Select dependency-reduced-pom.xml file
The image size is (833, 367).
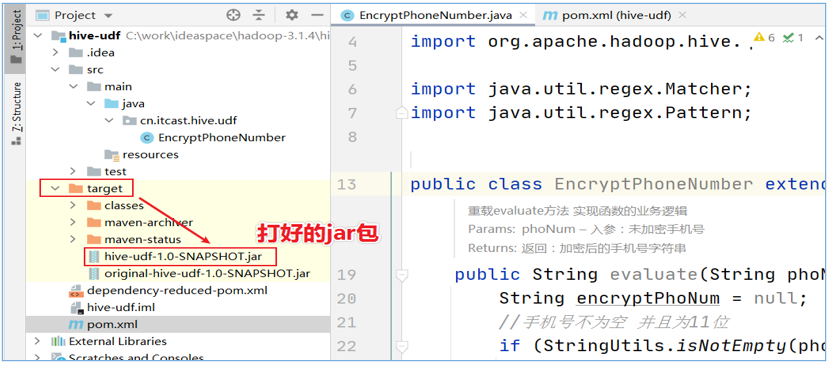pos(177,291)
